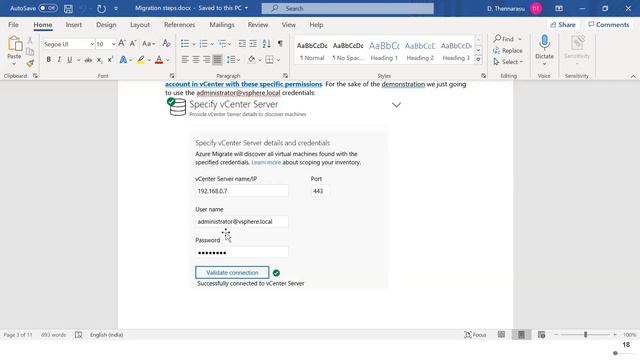Toggle Subscript formatting

click(100, 60)
